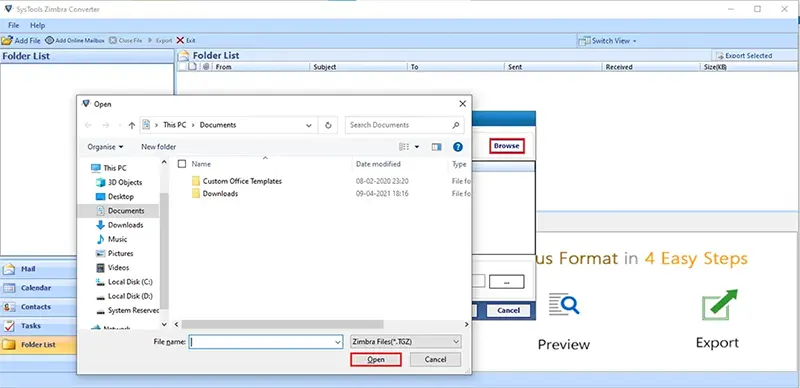Image resolution: width=800 pixels, height=388 pixels.
Task: Click the red Exit icon
Action: [181, 40]
